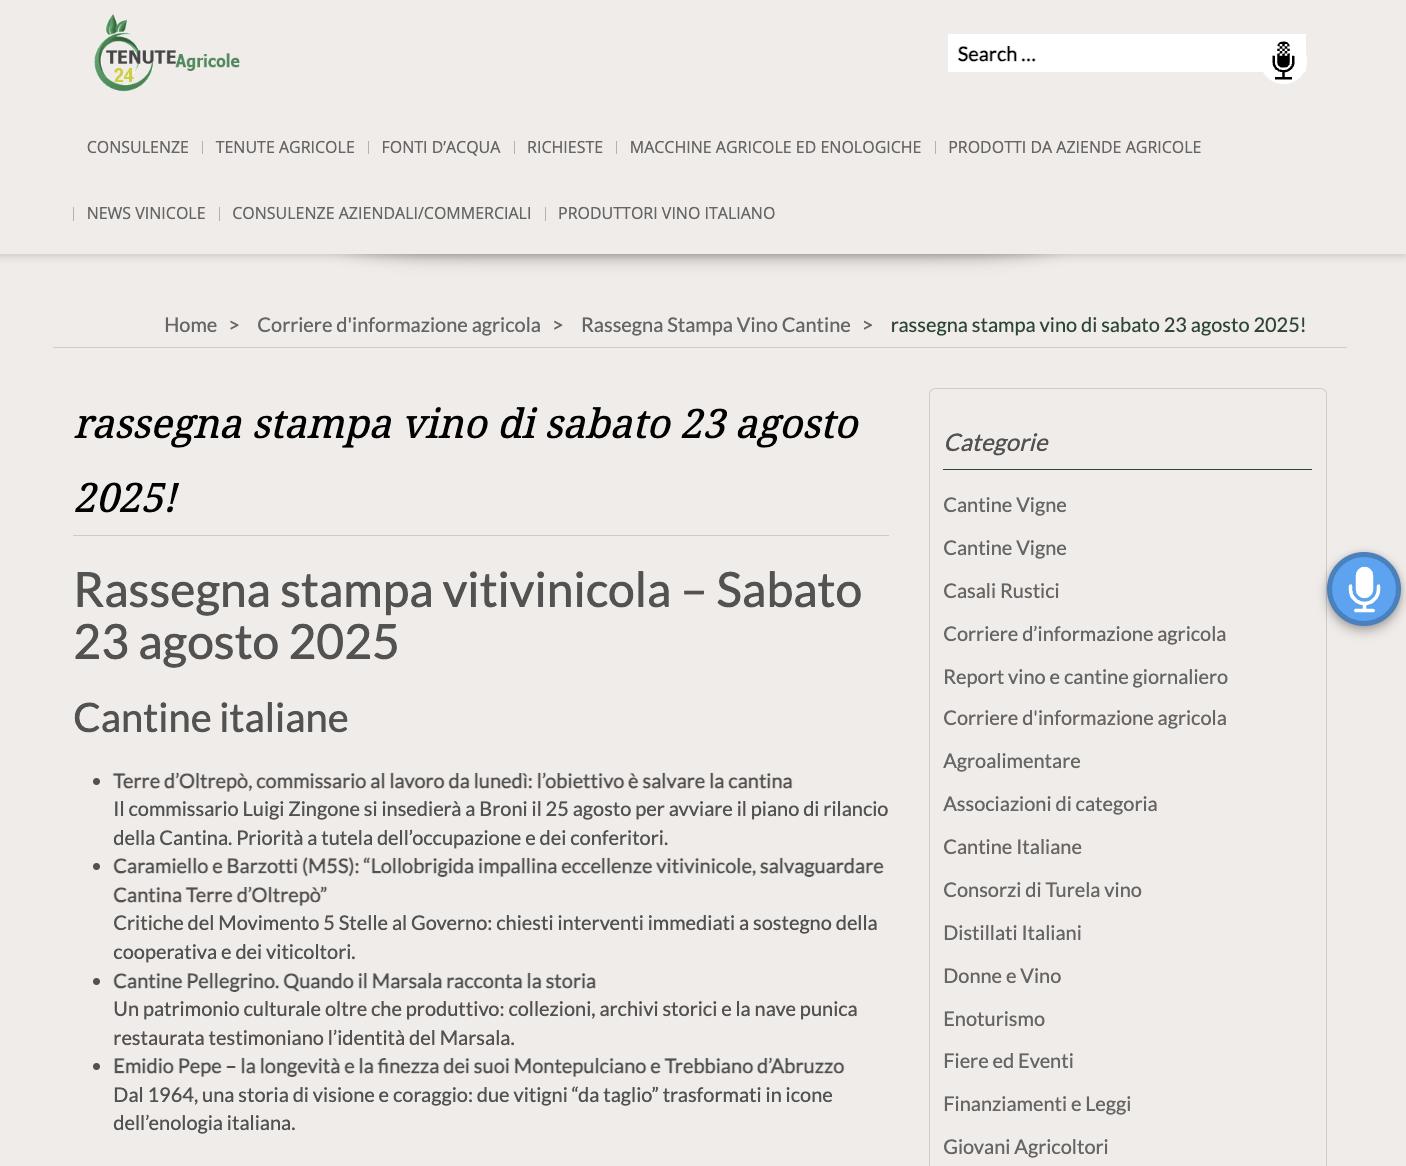Viewport: 1406px width, 1166px height.
Task: Open Report vino e cantine giornaliero category
Action: (x=1085, y=677)
